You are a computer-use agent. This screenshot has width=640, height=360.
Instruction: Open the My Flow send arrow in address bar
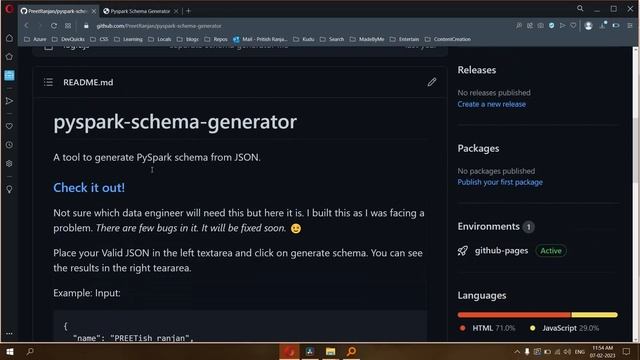[562, 25]
